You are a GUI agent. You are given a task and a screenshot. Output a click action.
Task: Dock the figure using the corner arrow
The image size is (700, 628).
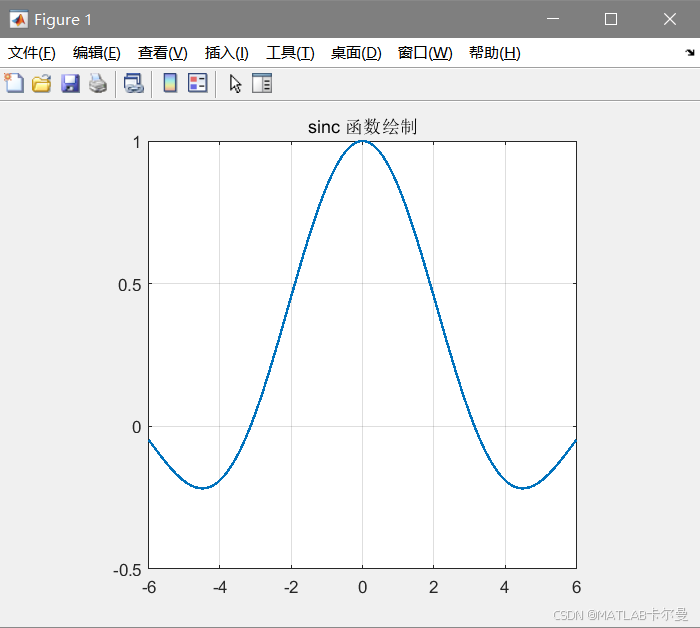coord(690,53)
